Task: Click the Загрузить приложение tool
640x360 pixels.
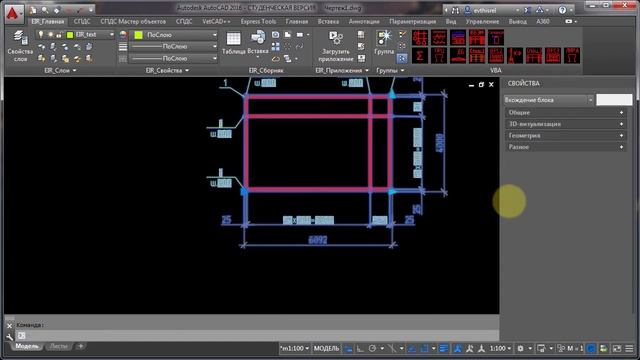Action: (336, 47)
